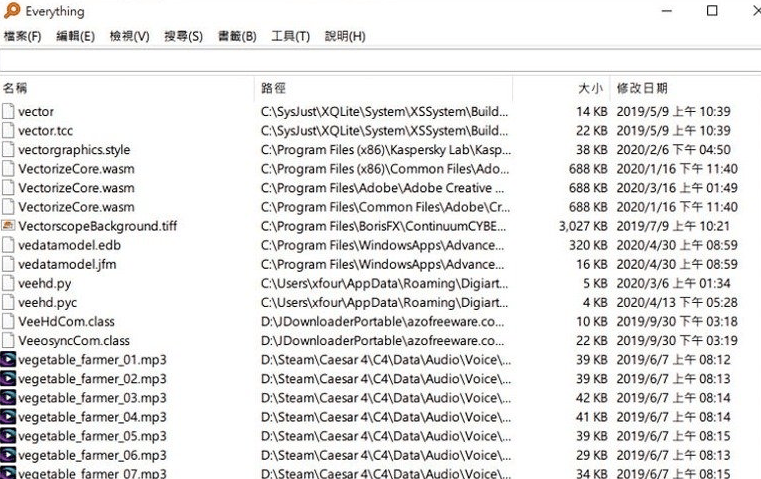Click date 2020/3/6 上午 01:34

click(673, 283)
